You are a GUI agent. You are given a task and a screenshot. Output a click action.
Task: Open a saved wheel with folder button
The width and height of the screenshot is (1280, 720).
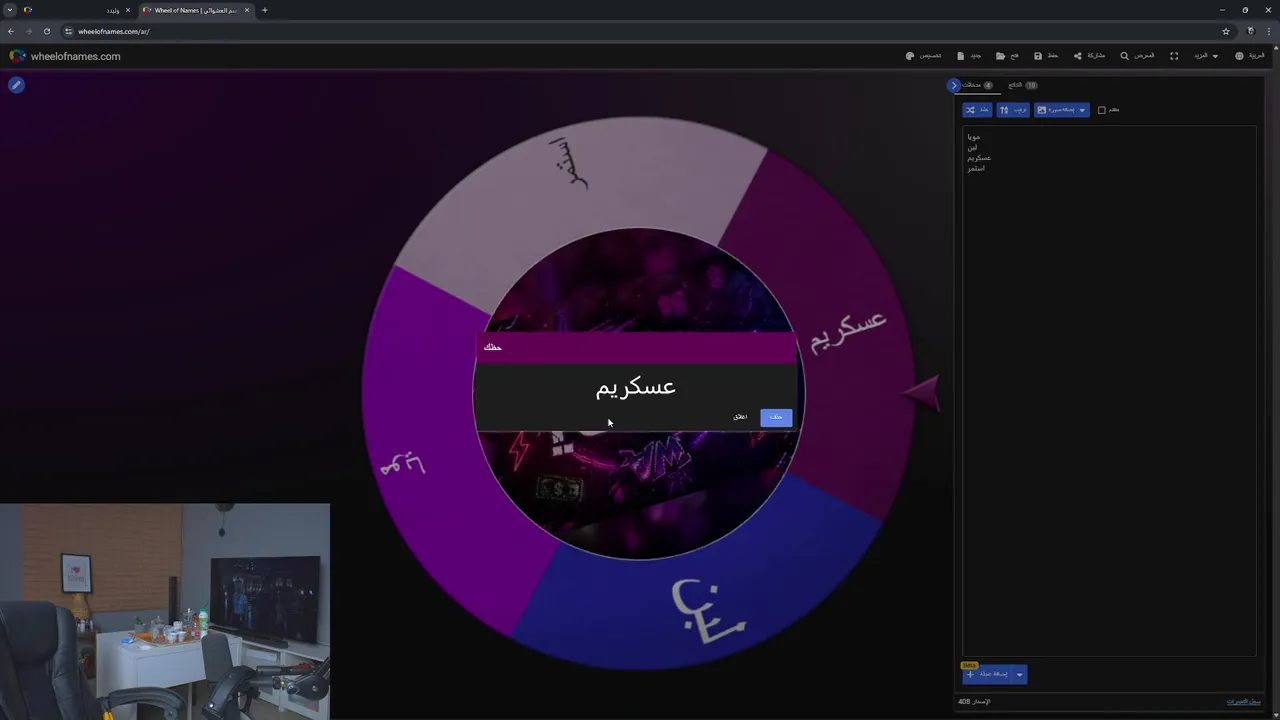coord(1007,56)
